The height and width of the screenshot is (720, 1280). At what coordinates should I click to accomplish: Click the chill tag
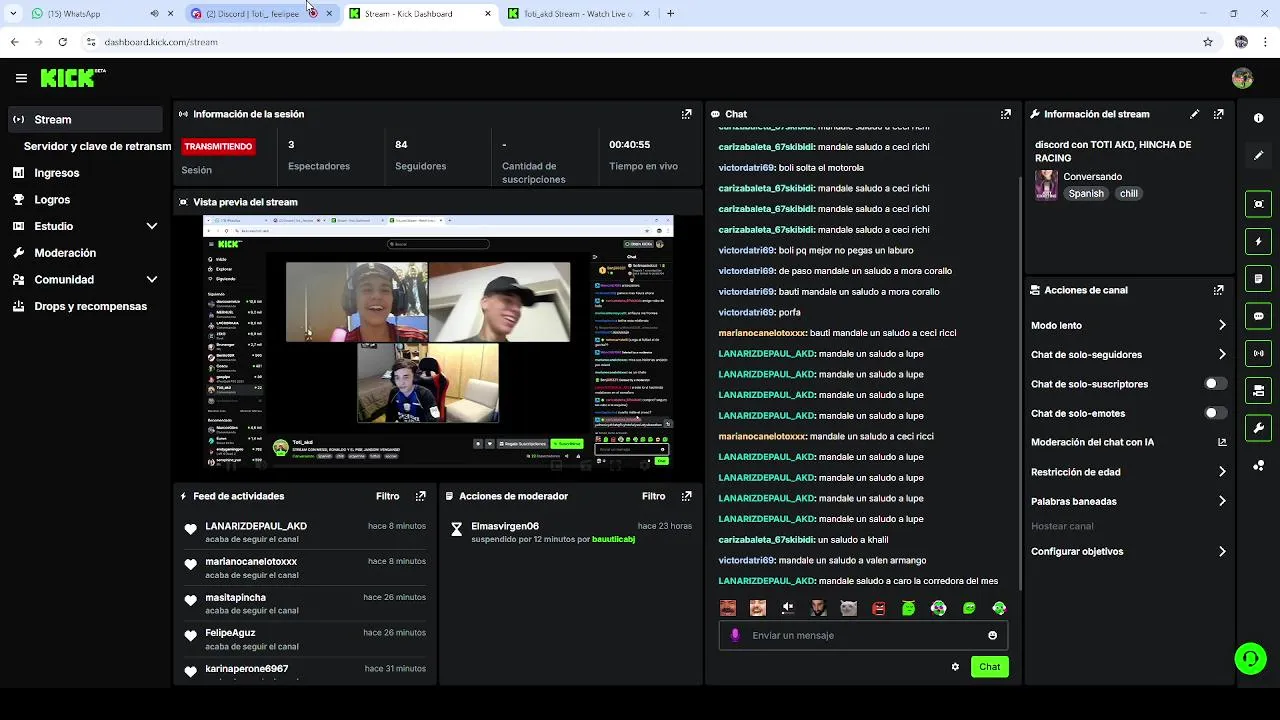point(1129,194)
